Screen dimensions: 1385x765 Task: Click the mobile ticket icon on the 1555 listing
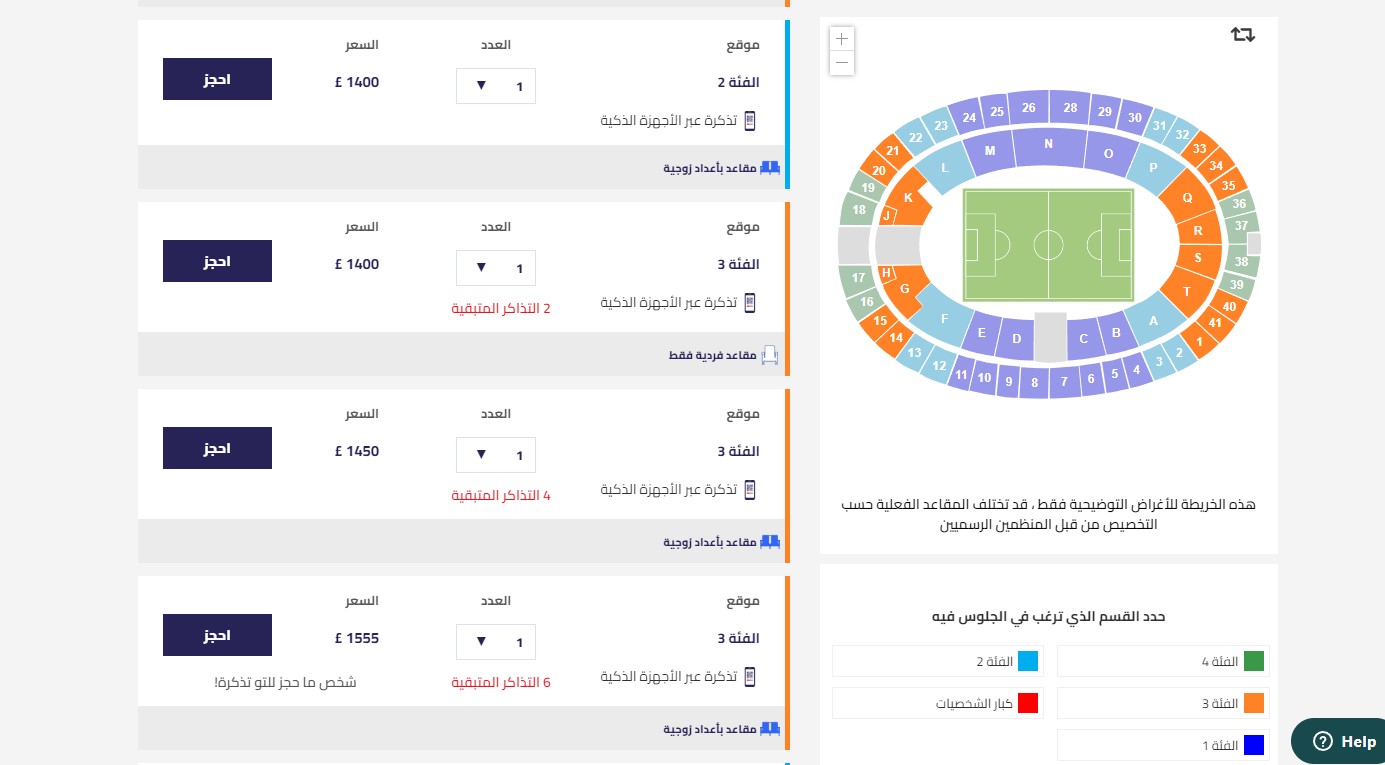(x=750, y=677)
